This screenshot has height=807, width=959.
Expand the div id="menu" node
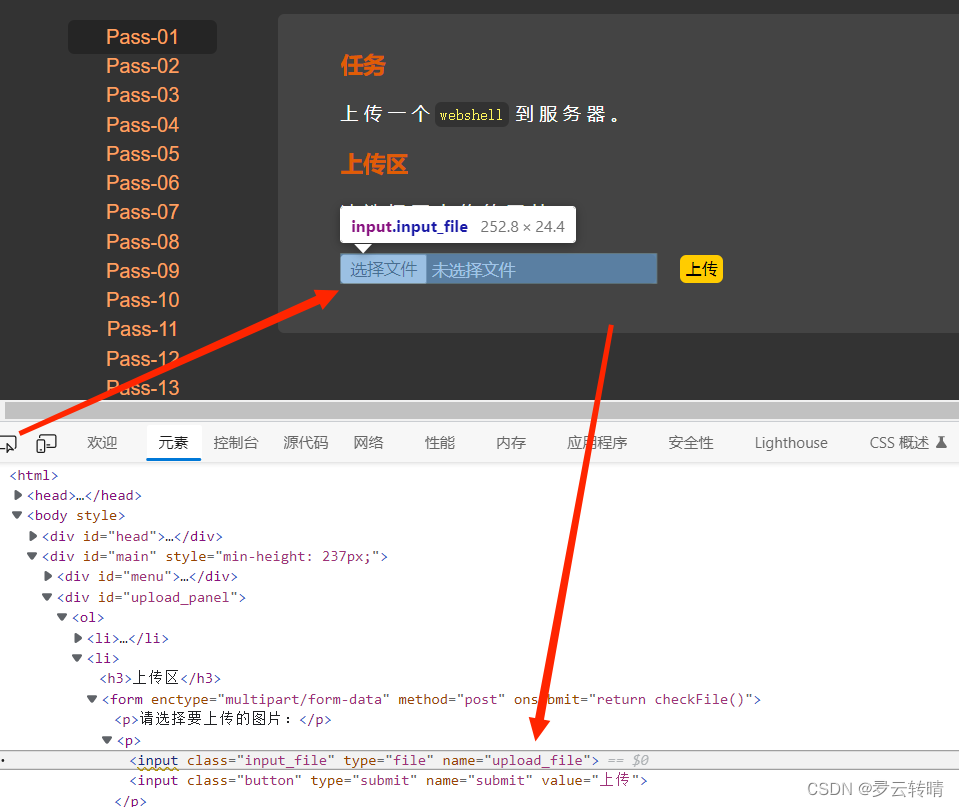point(48,576)
